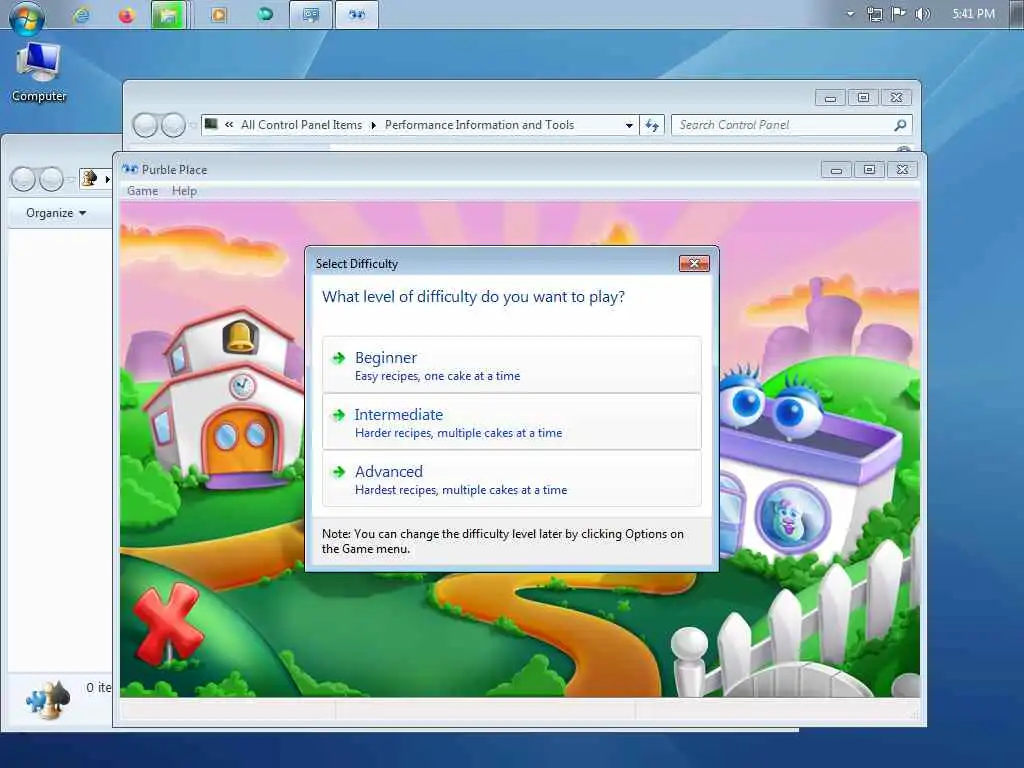This screenshot has height=768, width=1024.
Task: Maximize the Control Panel window
Action: [x=863, y=98]
